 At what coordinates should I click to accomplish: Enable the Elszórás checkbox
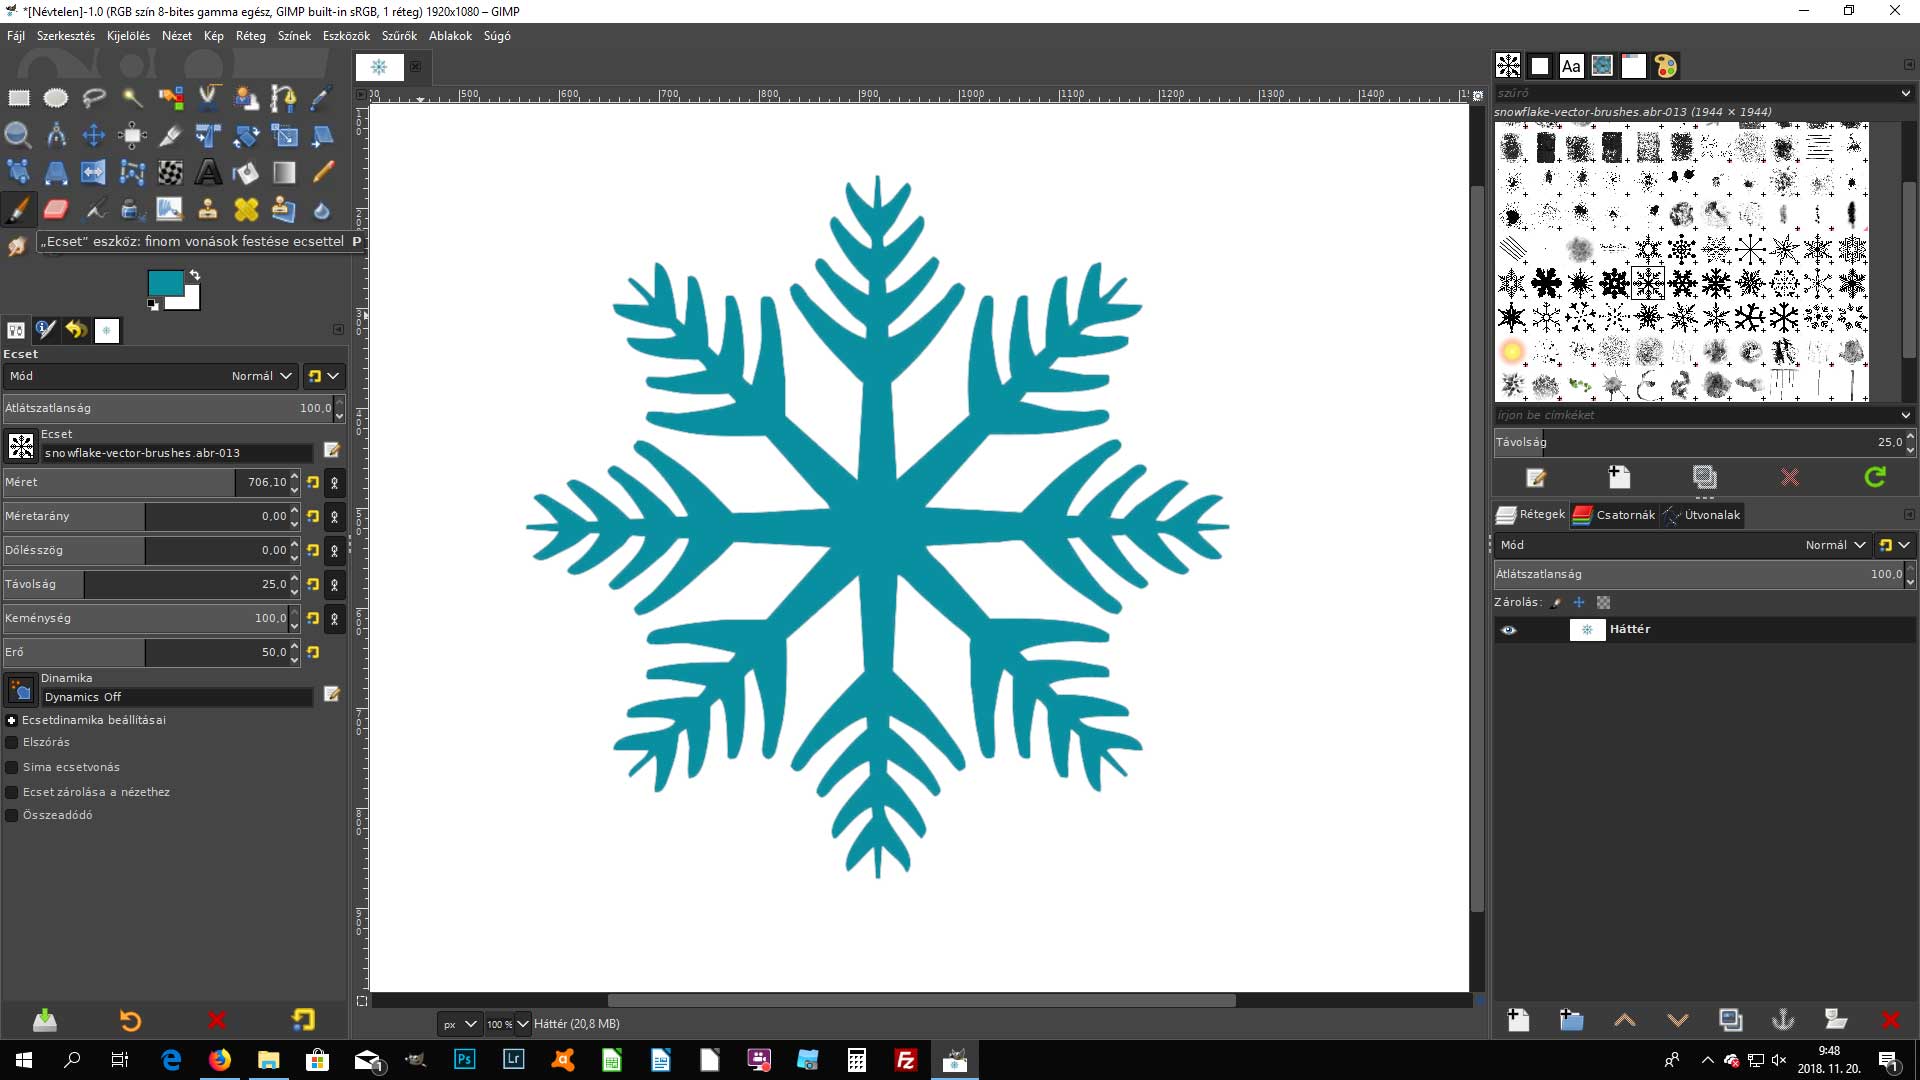(13, 742)
